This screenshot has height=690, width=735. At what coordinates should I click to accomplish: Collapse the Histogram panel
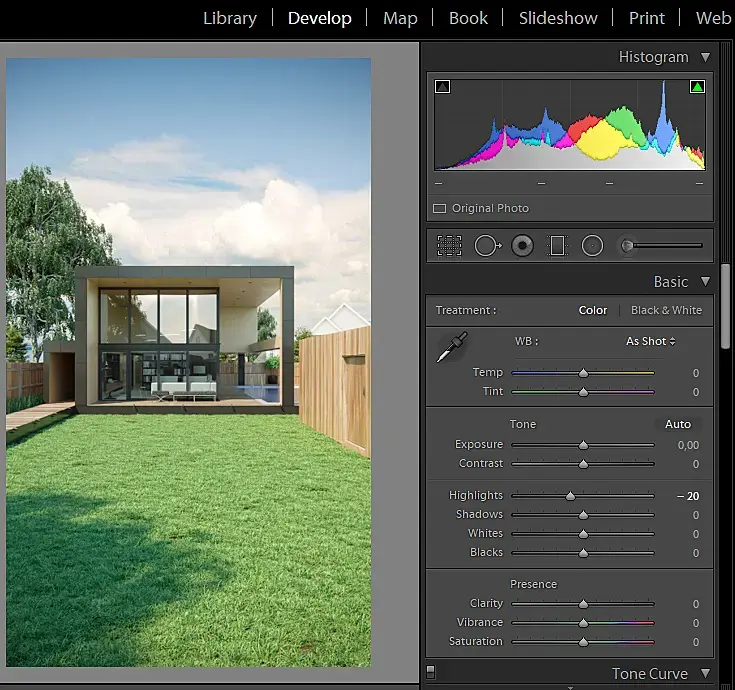pos(705,57)
